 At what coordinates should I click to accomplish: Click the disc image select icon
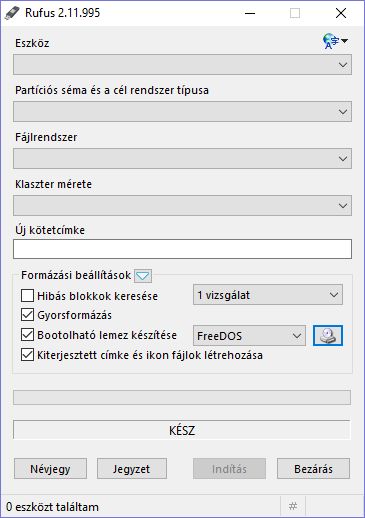point(328,336)
